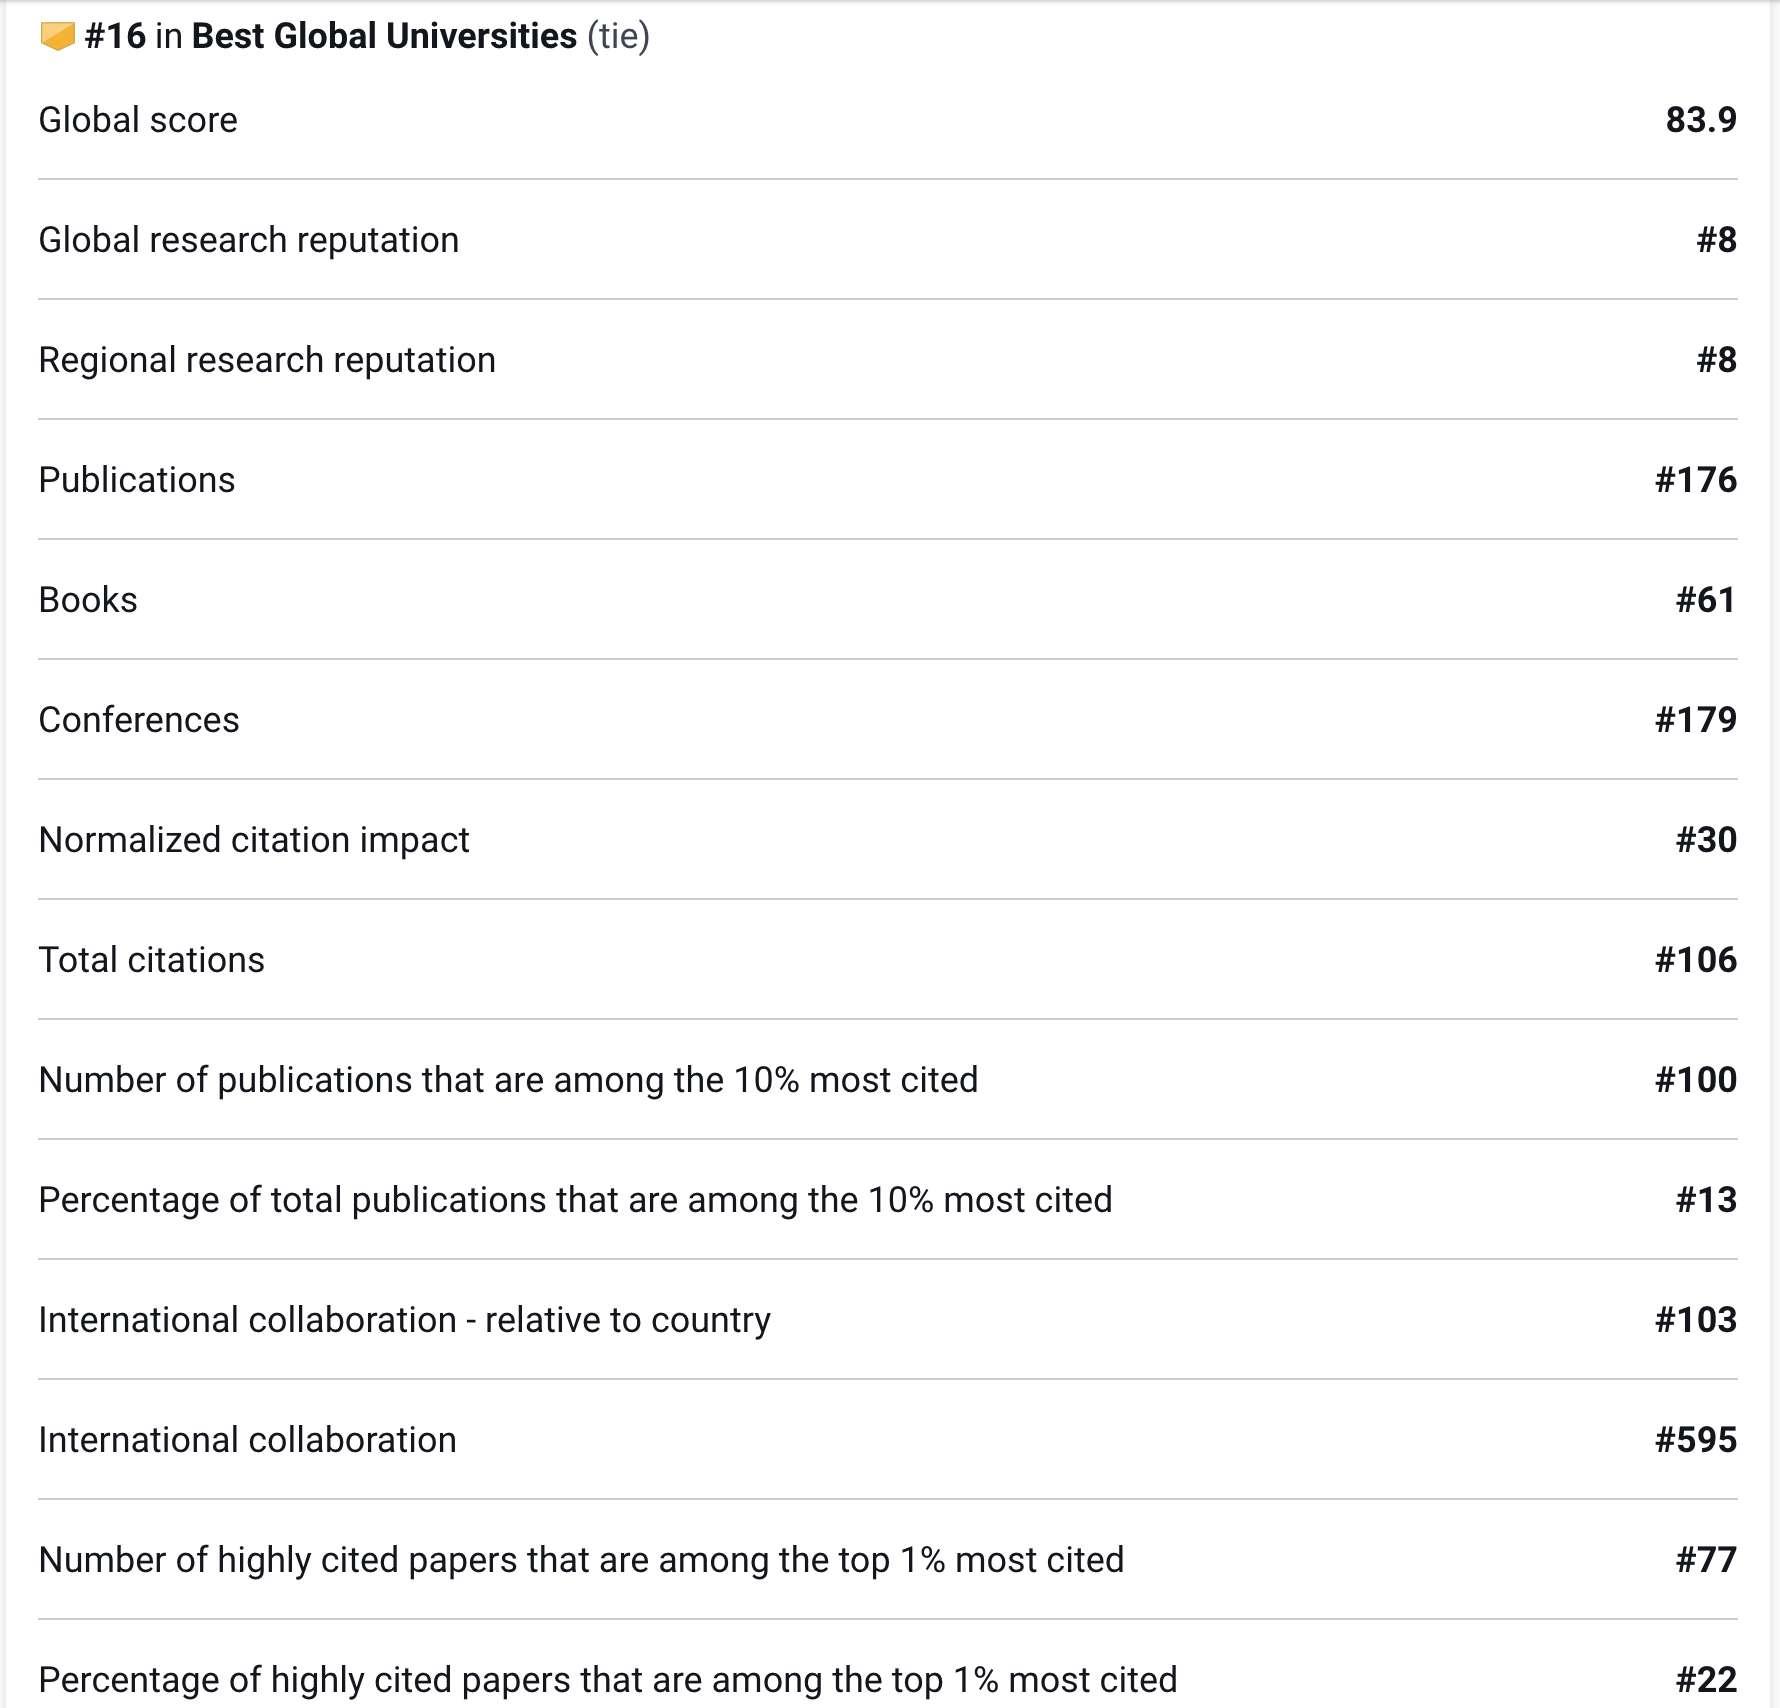Click the #179 Conferences rank value
The width and height of the screenshot is (1780, 1708).
(x=1695, y=720)
